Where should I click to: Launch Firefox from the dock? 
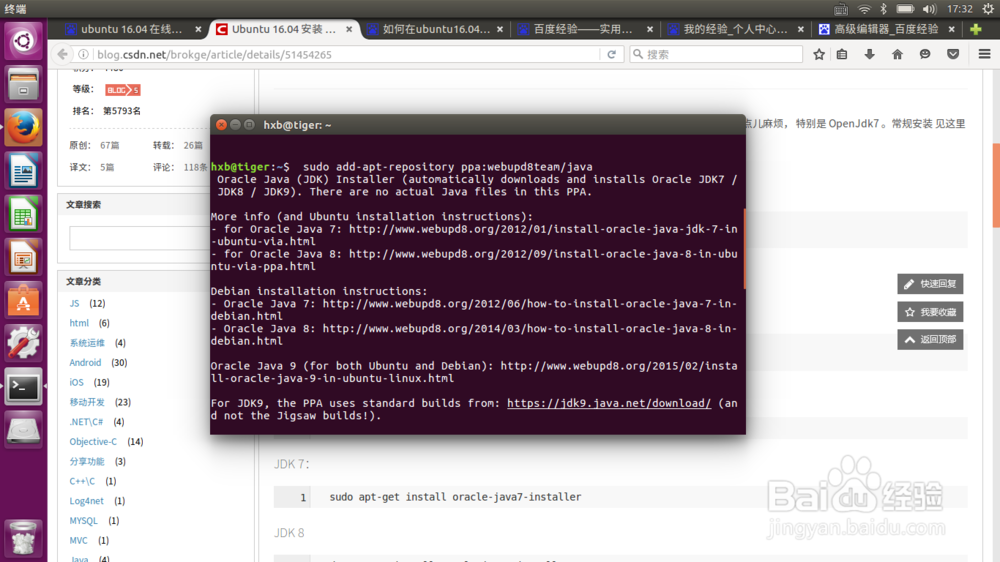pos(24,127)
